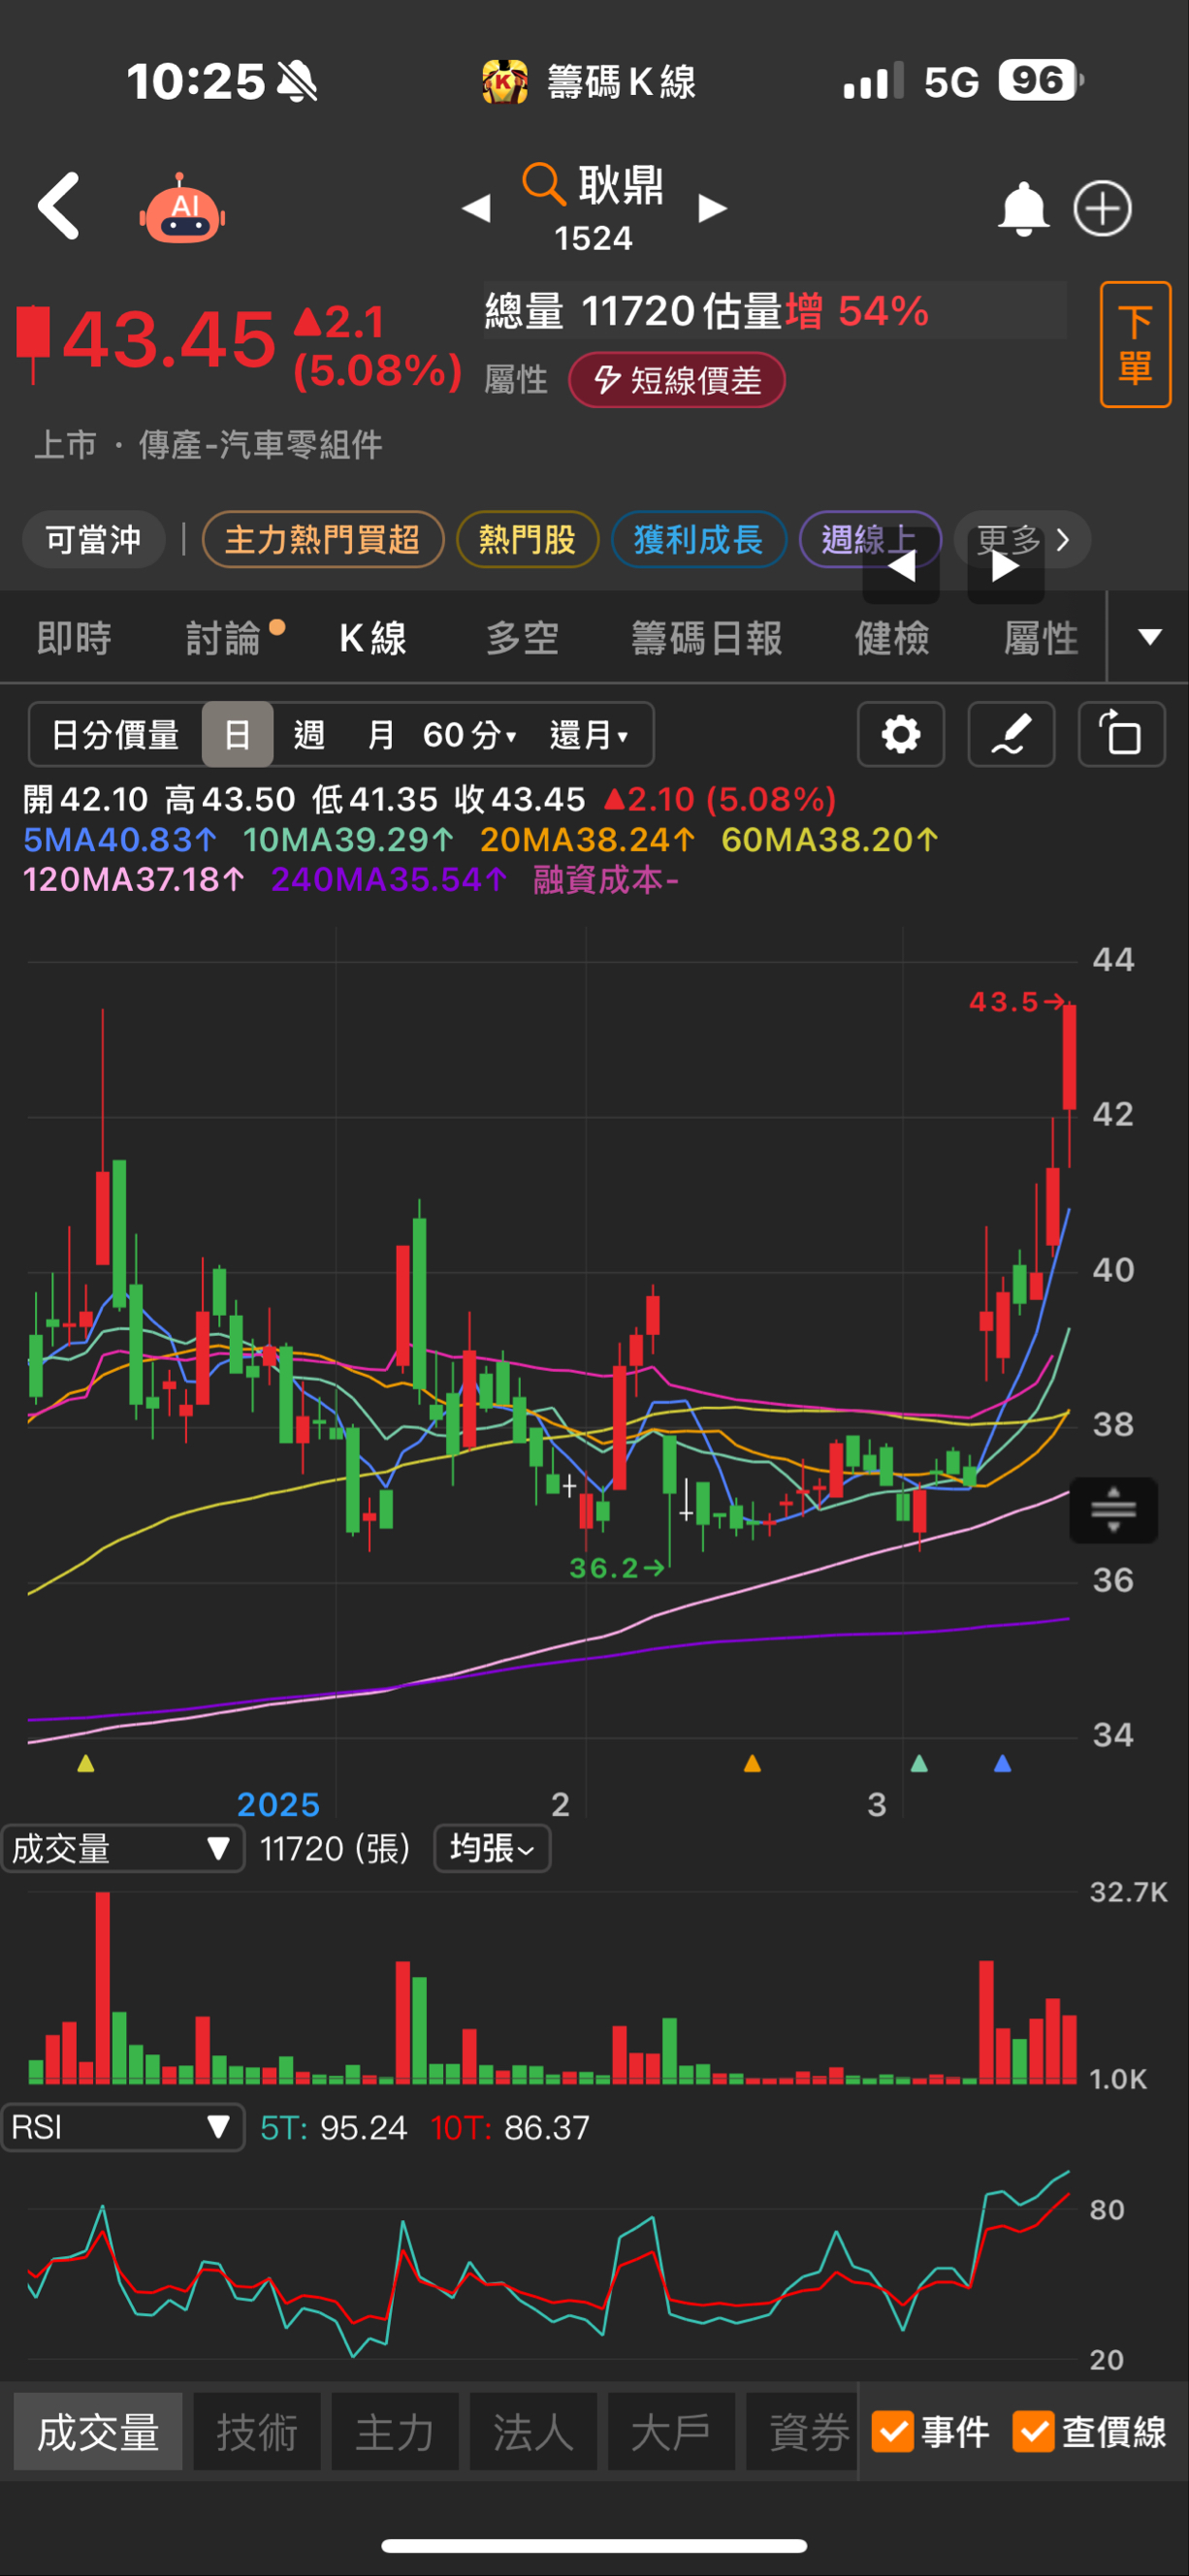Tap green event marker triangle in March
Viewport: 1189px width, 2576px height.
point(919,1763)
